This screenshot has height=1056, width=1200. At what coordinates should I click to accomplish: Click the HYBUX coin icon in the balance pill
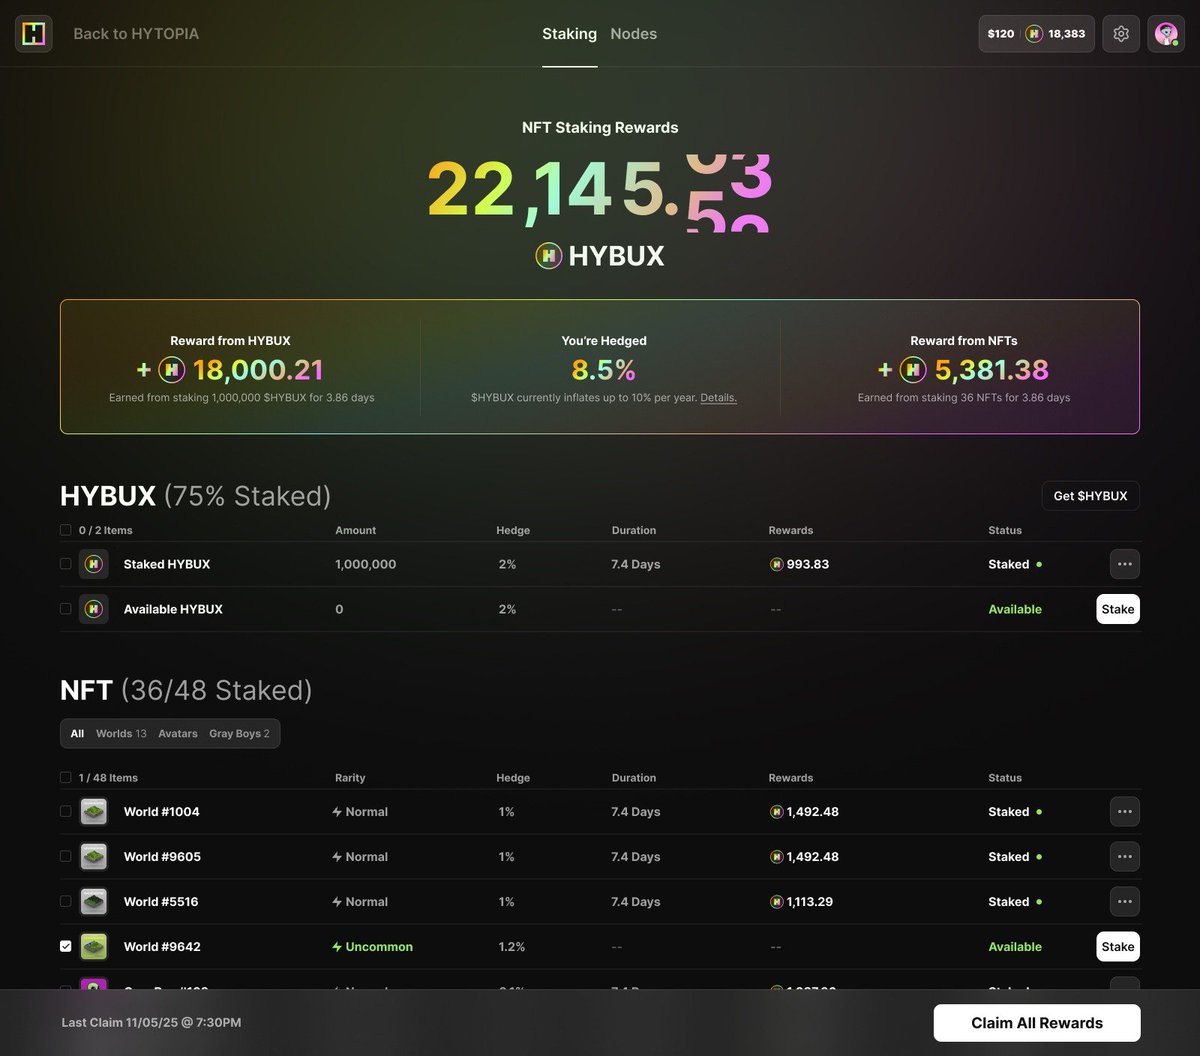coord(1032,33)
